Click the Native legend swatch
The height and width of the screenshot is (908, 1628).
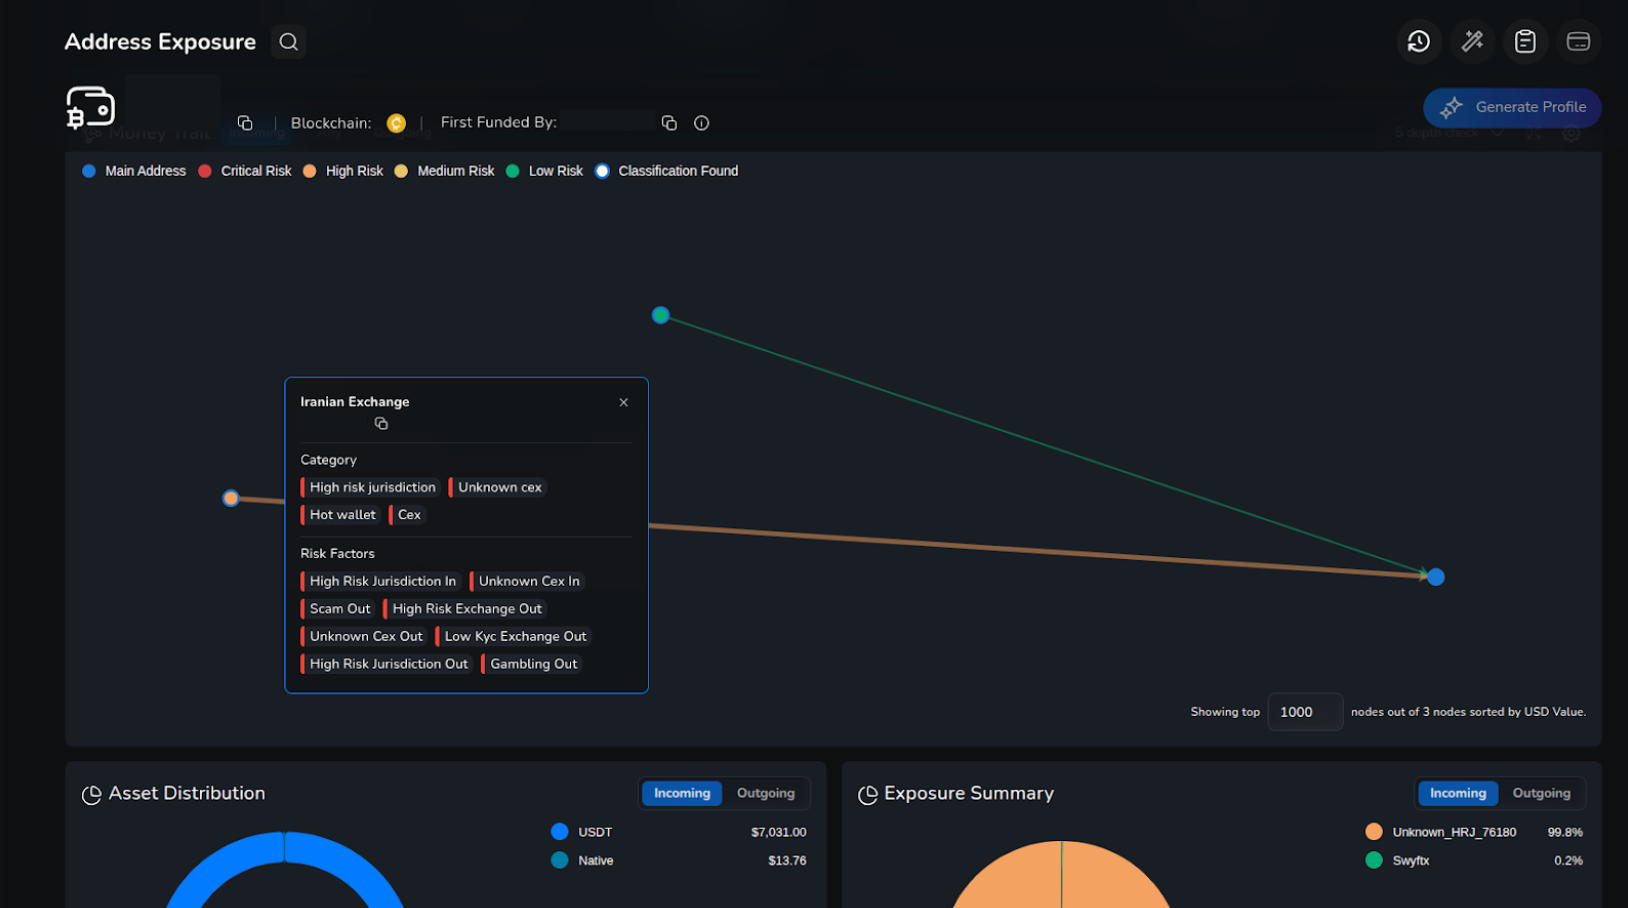(x=559, y=860)
